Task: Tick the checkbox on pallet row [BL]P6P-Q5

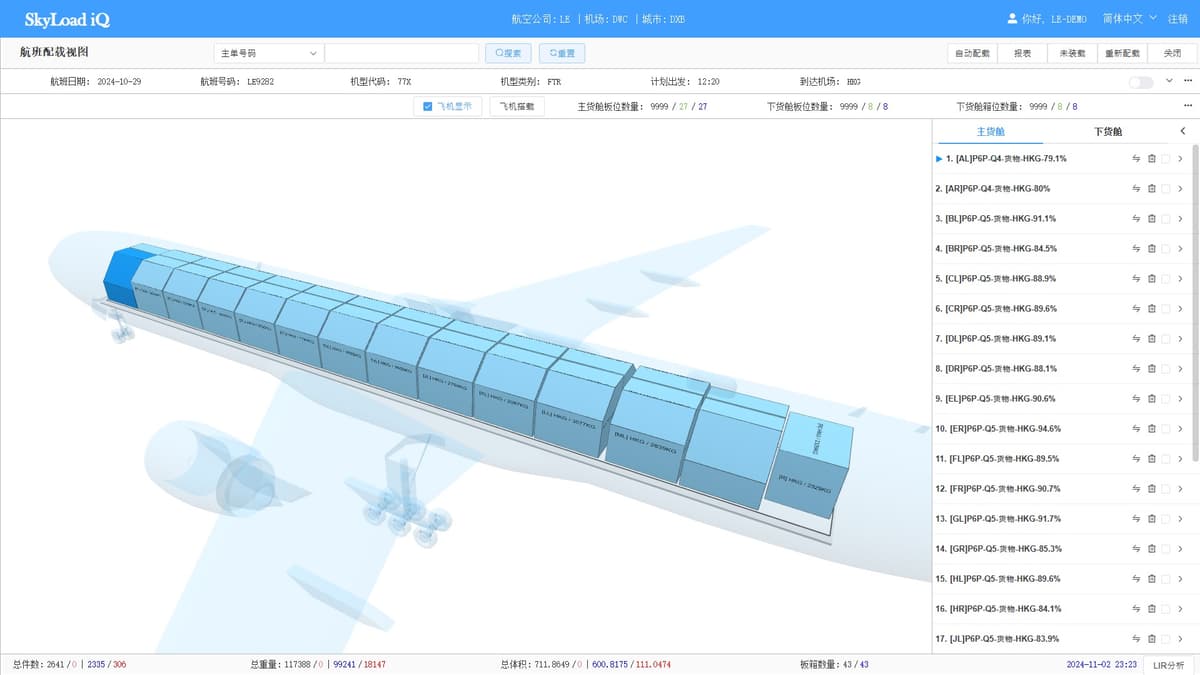Action: 1165,218
